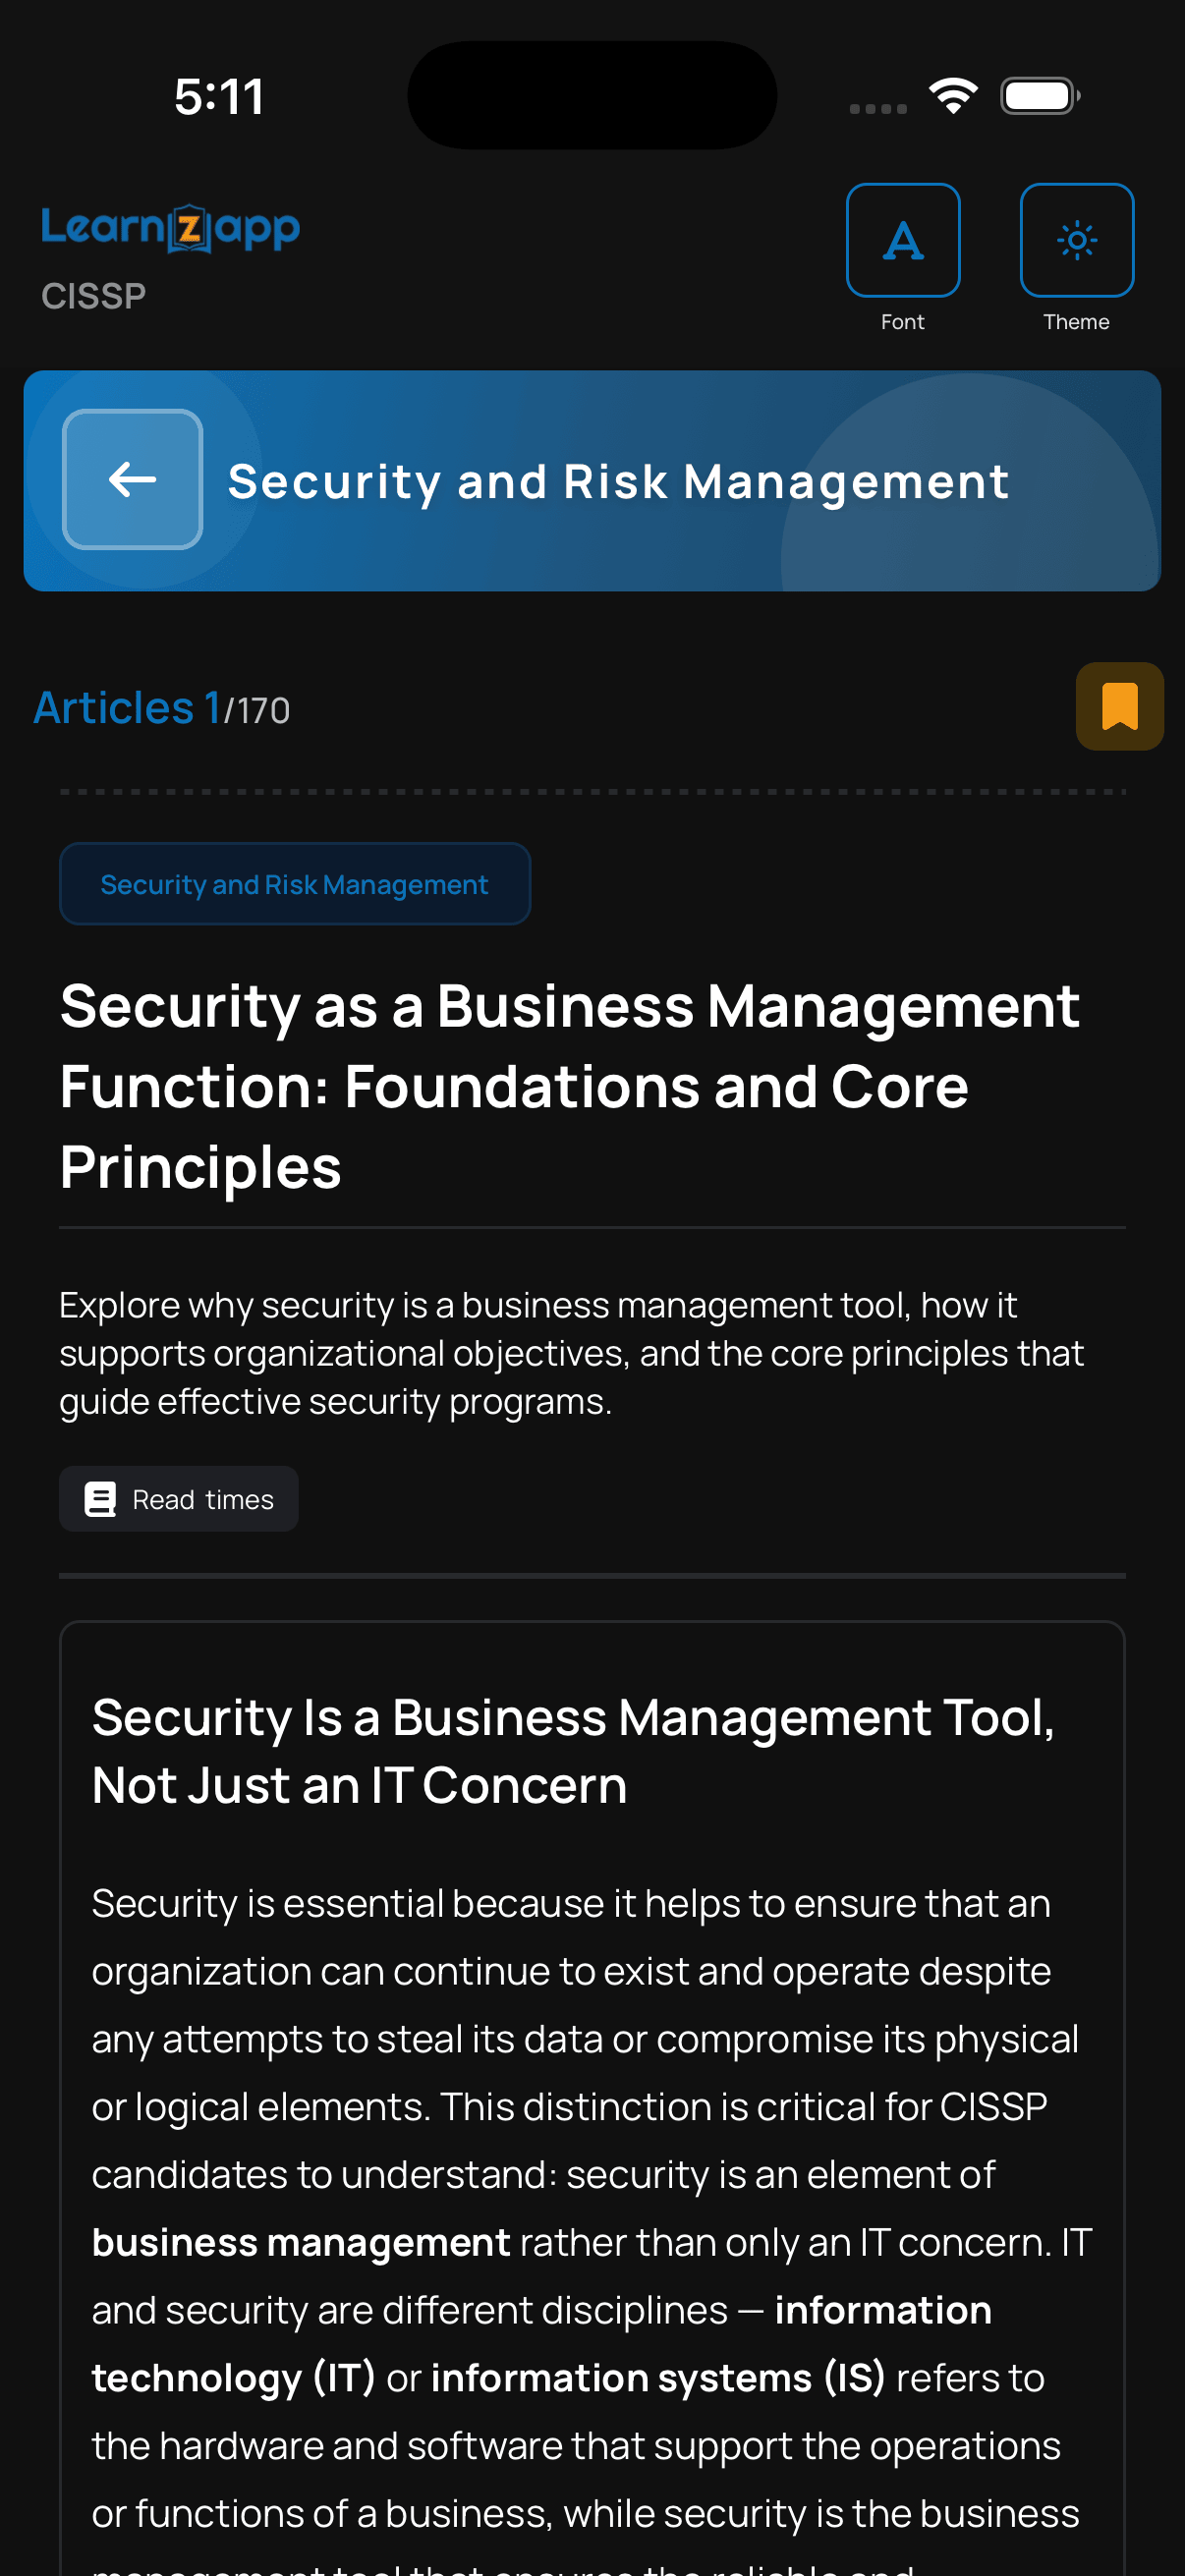The height and width of the screenshot is (2576, 1185).
Task: Tap the CISSP course label
Action: point(94,296)
